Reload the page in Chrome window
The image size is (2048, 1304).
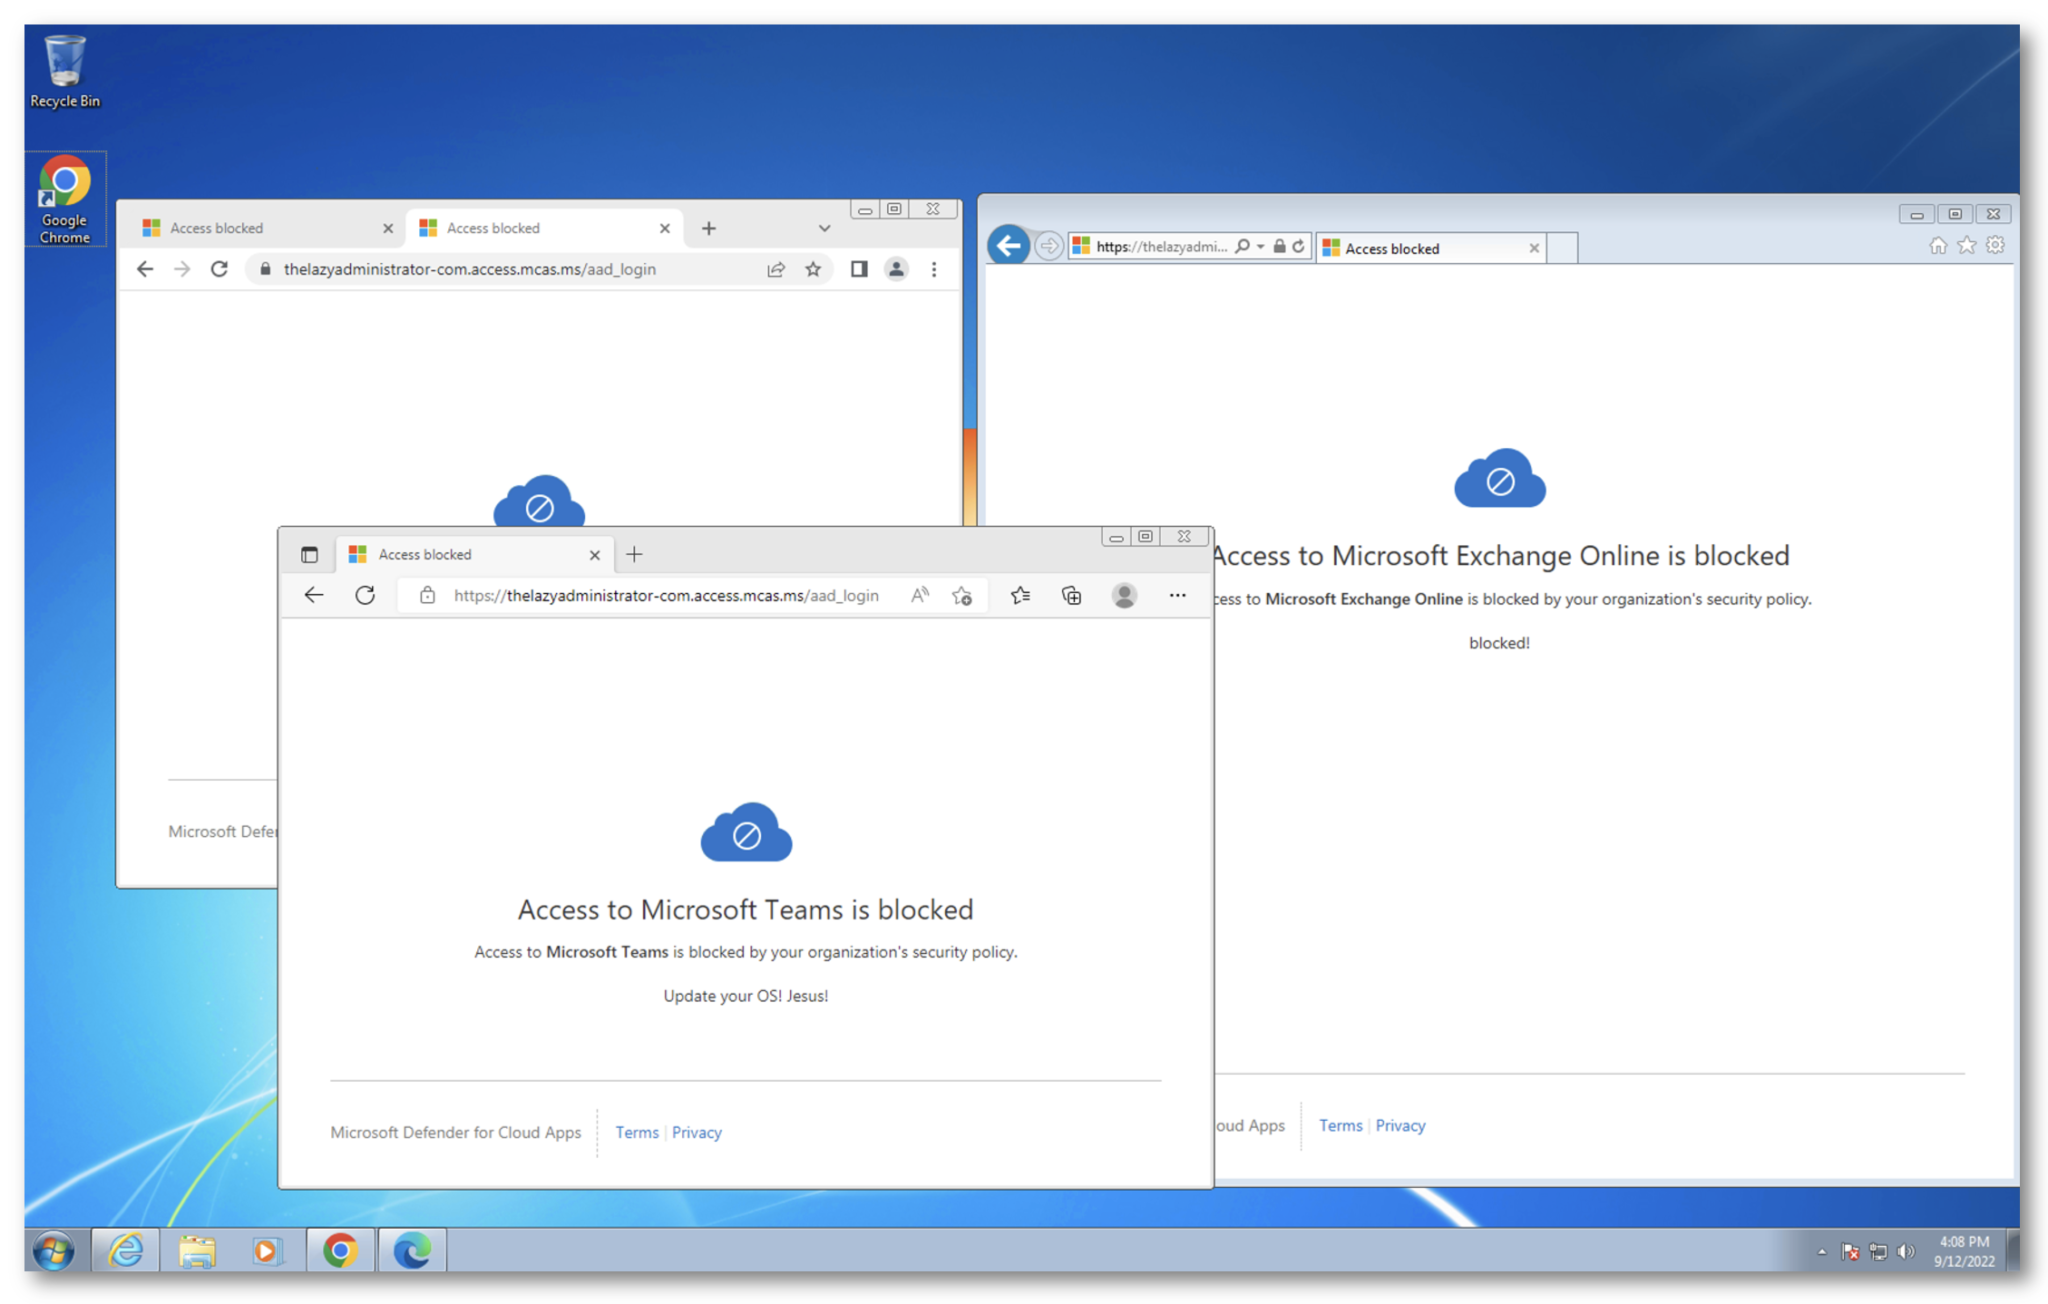pyautogui.click(x=219, y=269)
